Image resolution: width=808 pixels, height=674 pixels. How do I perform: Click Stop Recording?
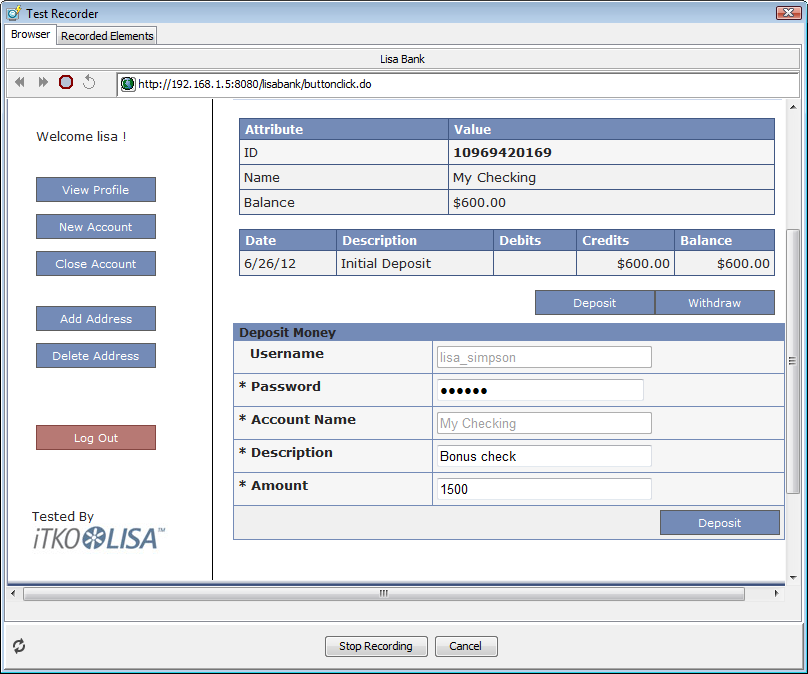[x=376, y=646]
